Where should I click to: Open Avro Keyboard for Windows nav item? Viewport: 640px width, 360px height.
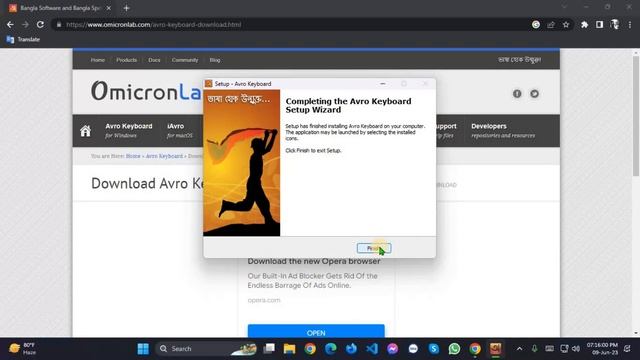(x=129, y=130)
